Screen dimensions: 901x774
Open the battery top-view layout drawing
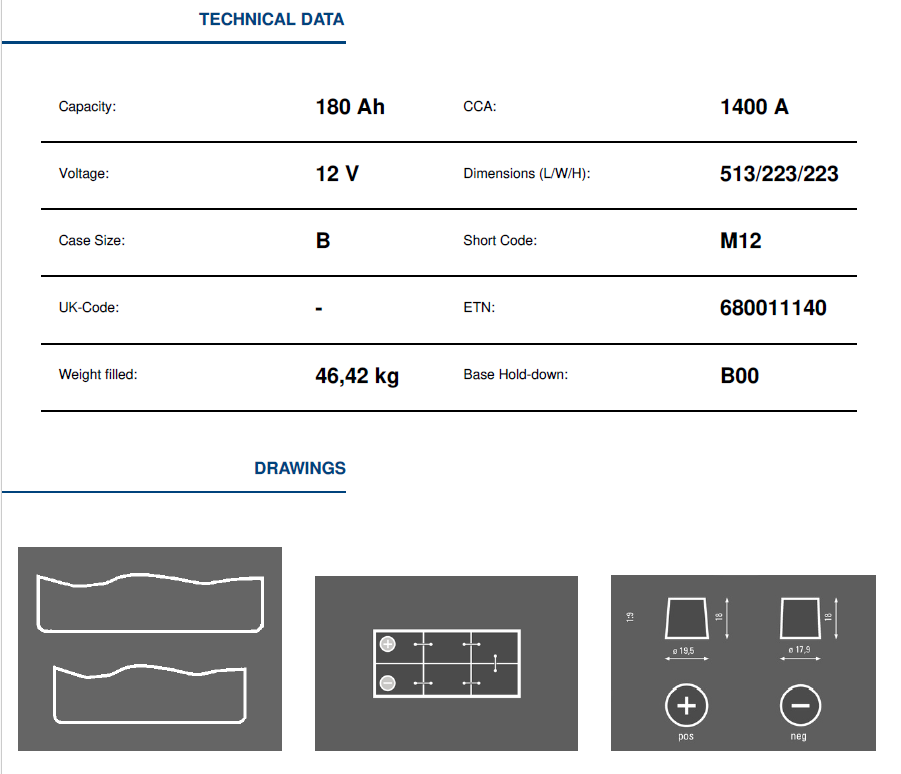pos(447,663)
